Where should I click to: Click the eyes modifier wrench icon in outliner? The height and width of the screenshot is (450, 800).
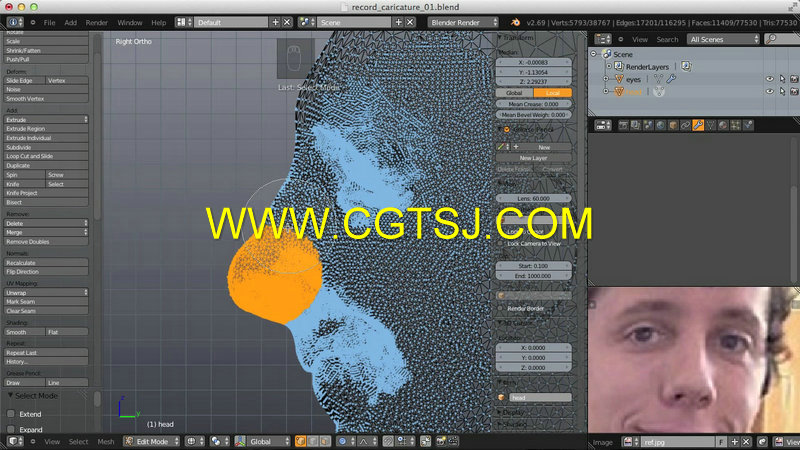(x=671, y=79)
